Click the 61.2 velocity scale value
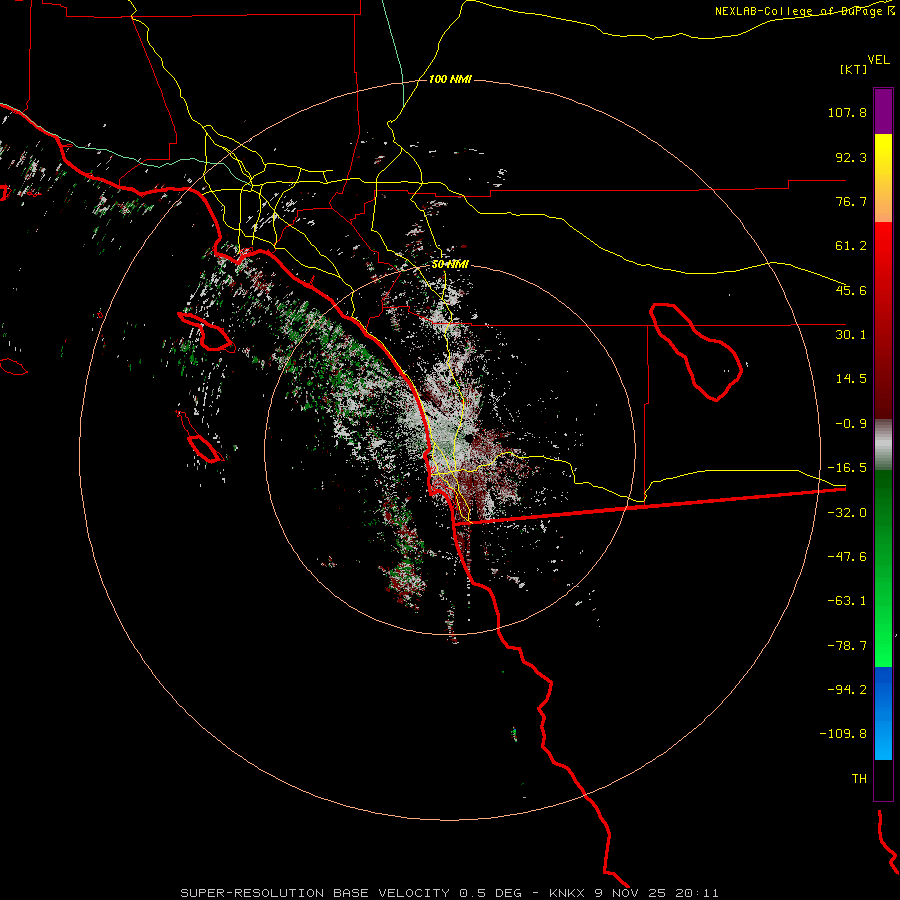This screenshot has width=900, height=900. pyautogui.click(x=851, y=246)
